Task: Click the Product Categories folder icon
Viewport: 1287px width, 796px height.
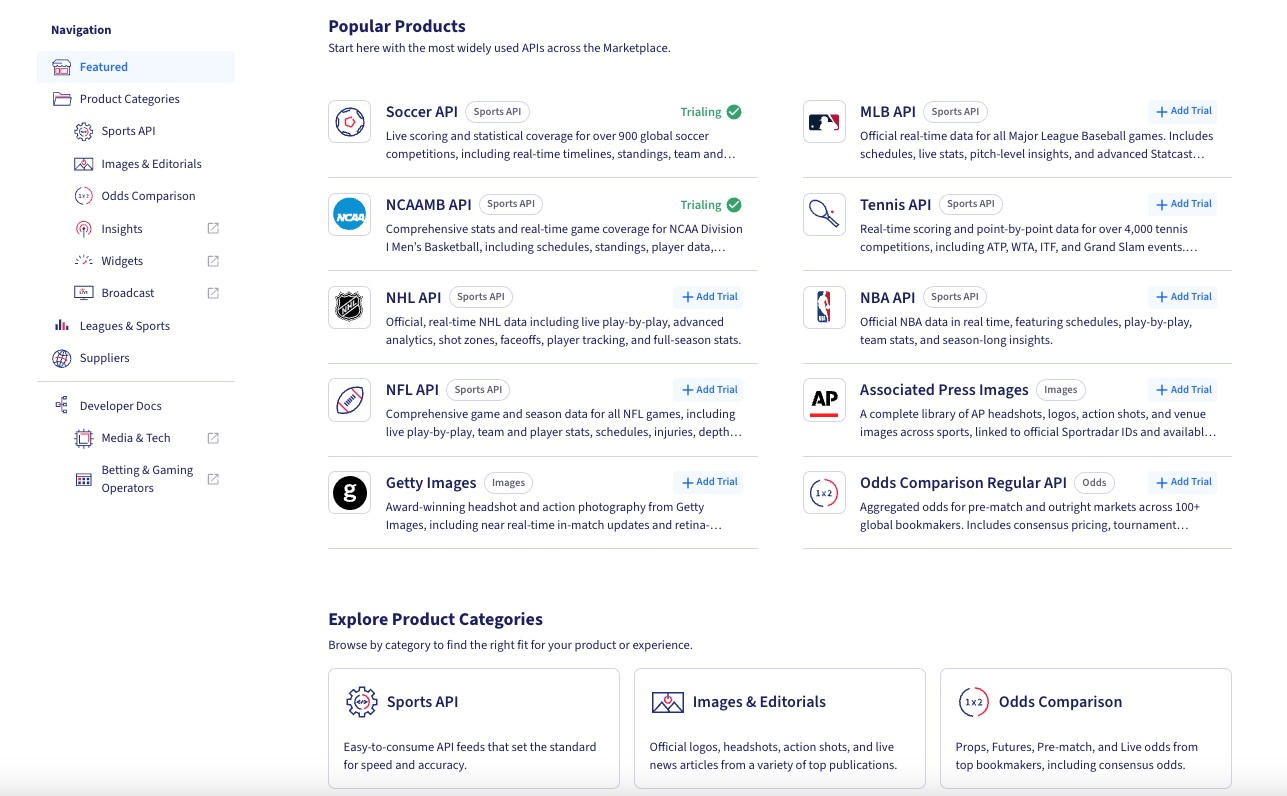Action: (62, 99)
